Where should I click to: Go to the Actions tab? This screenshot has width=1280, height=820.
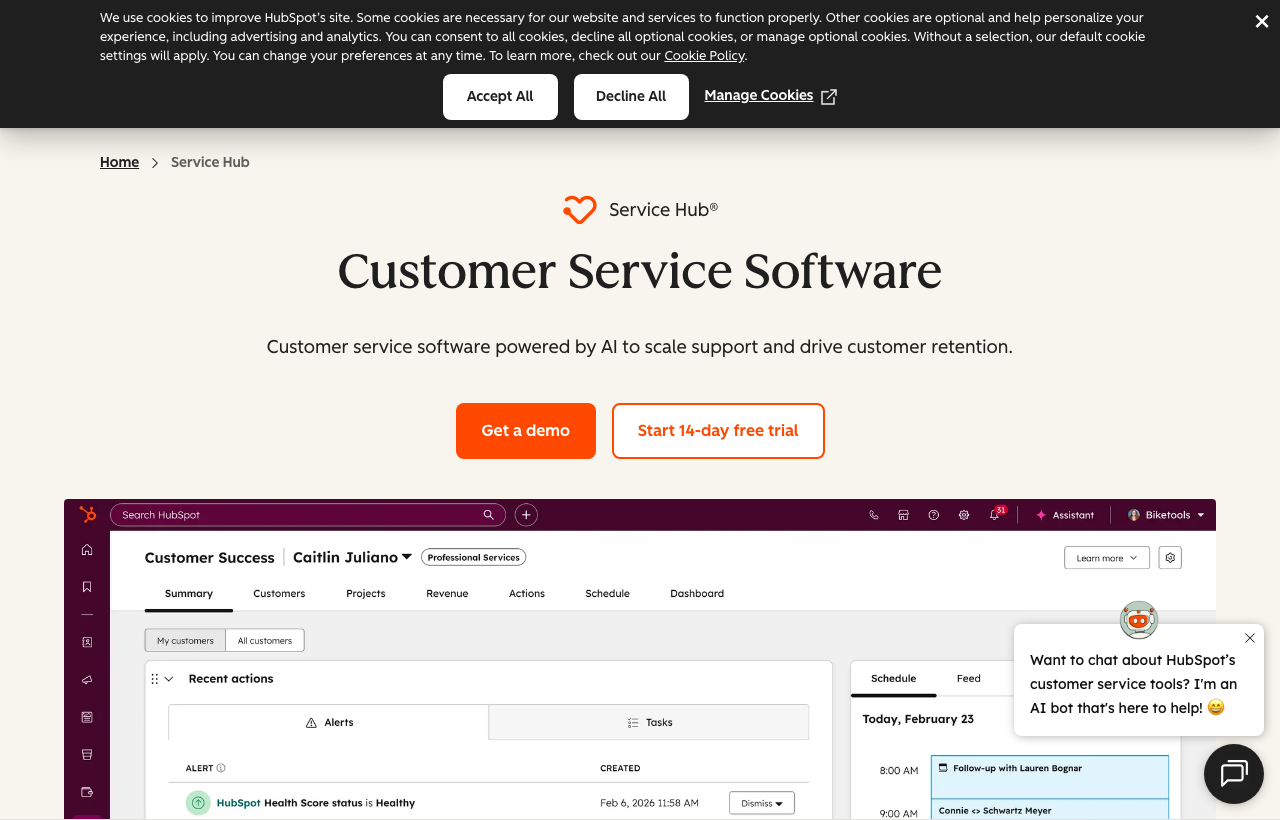pyautogui.click(x=527, y=593)
